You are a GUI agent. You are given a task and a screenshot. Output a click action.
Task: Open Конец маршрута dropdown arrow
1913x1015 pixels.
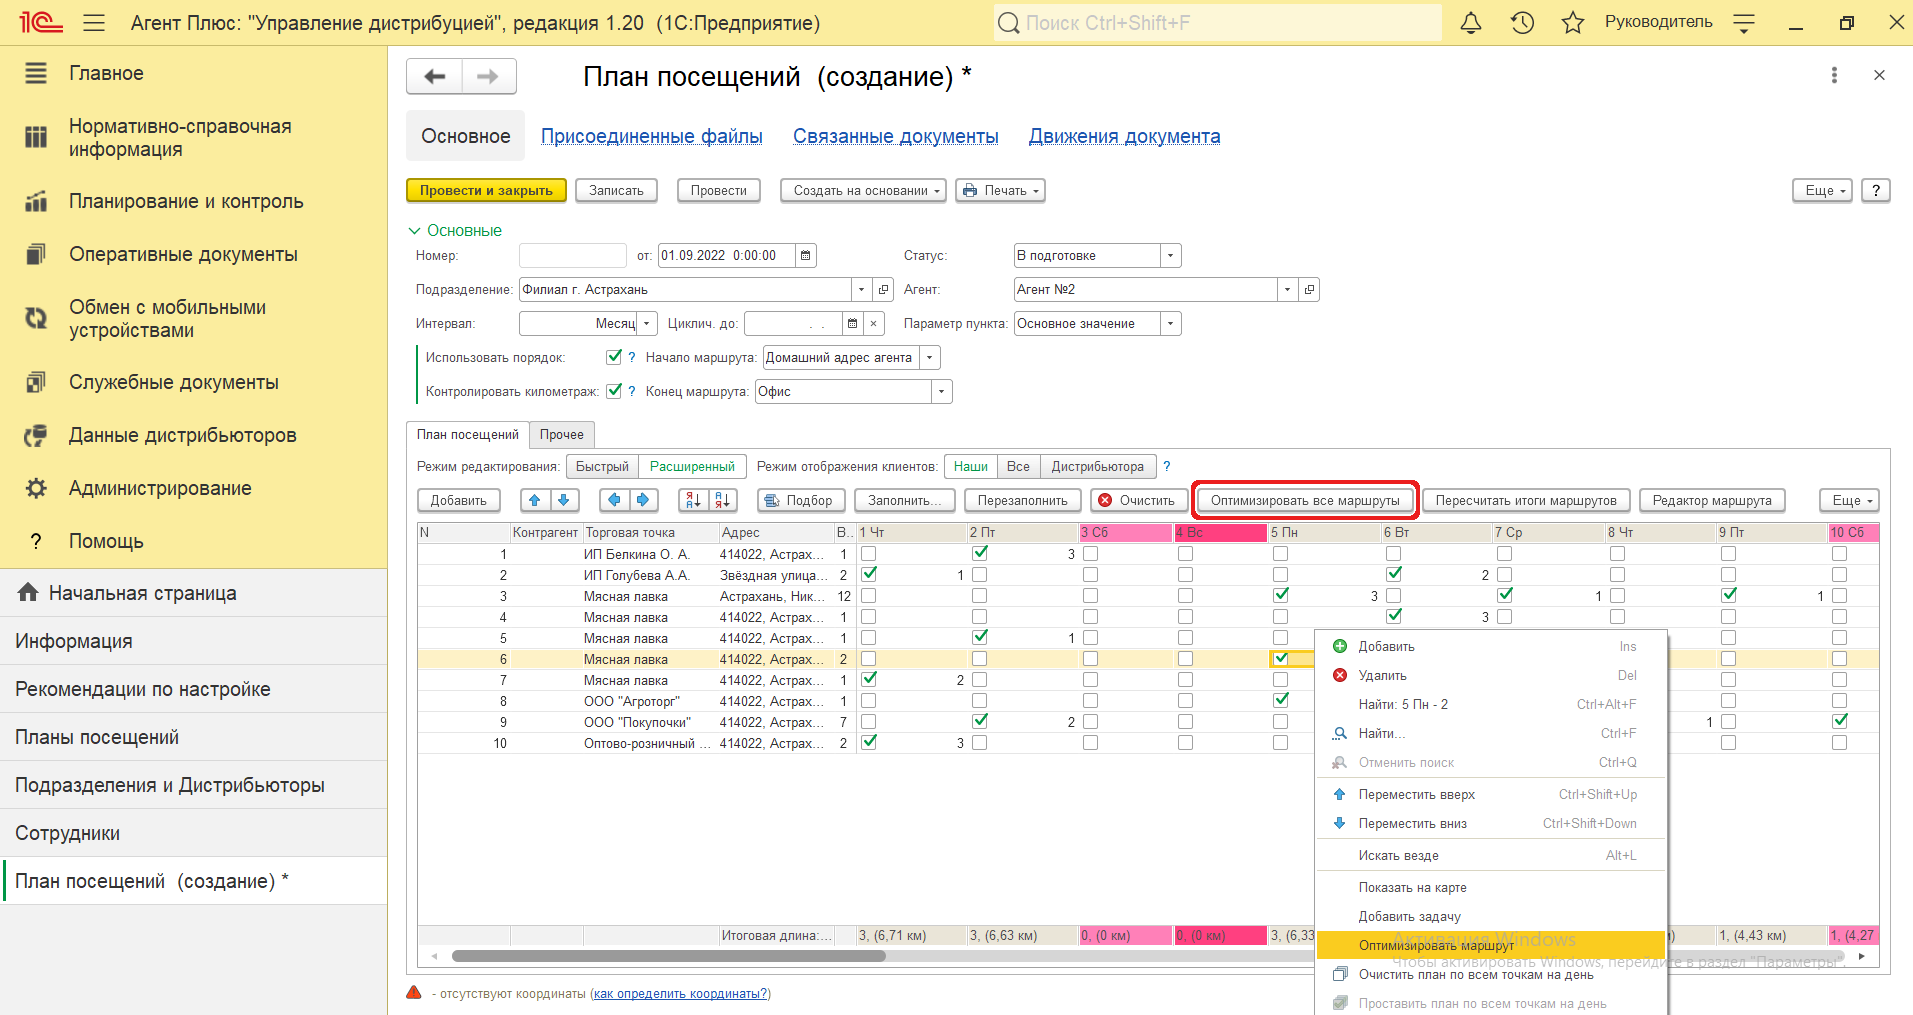click(942, 391)
